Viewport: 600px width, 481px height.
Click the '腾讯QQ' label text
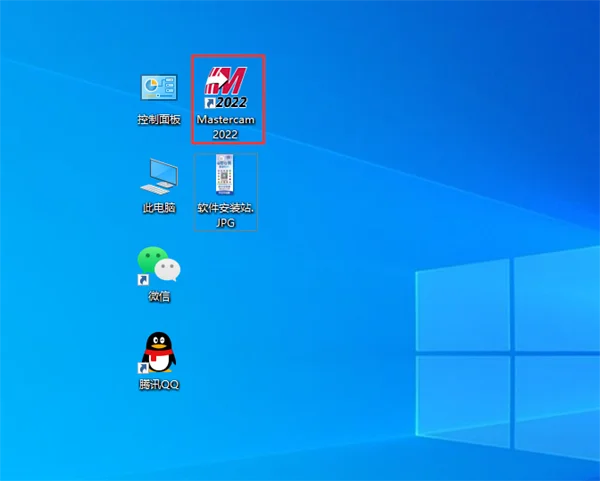pyautogui.click(x=159, y=384)
